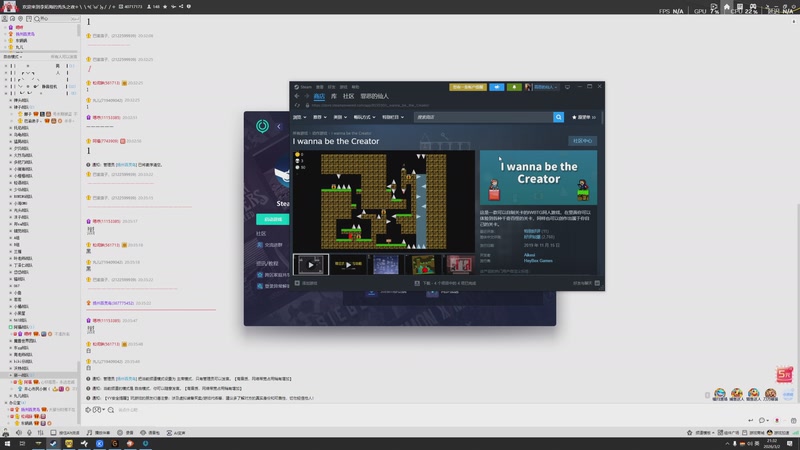Focus the Steam store search box

483,117
